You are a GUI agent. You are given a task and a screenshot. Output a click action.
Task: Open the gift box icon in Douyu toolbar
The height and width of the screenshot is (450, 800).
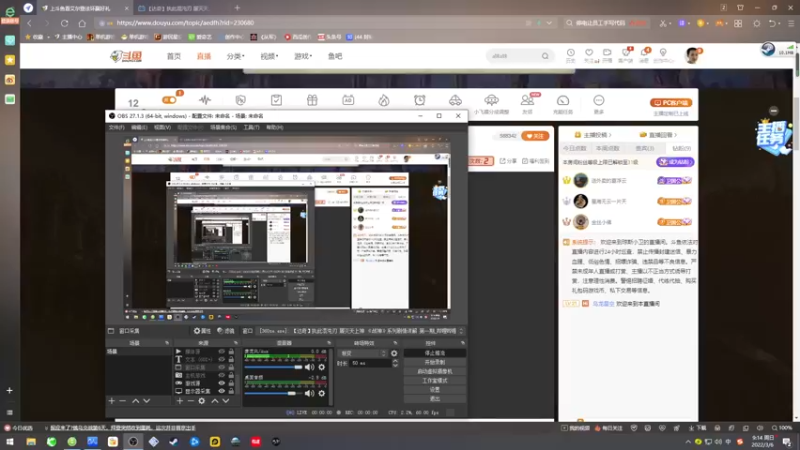tap(312, 100)
